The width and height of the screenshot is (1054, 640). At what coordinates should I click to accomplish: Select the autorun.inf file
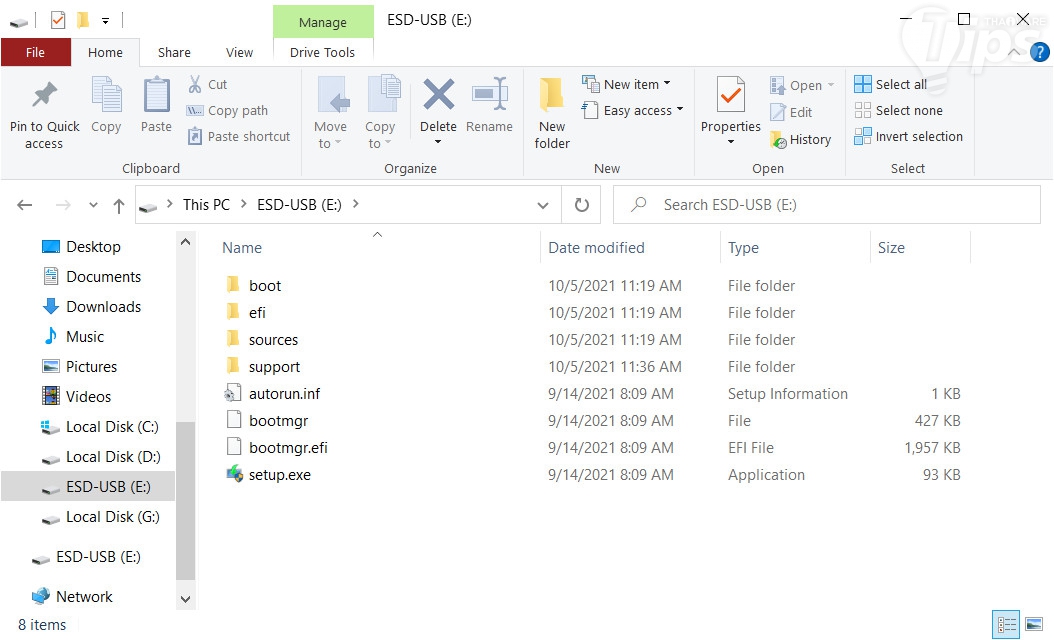pyautogui.click(x=284, y=393)
